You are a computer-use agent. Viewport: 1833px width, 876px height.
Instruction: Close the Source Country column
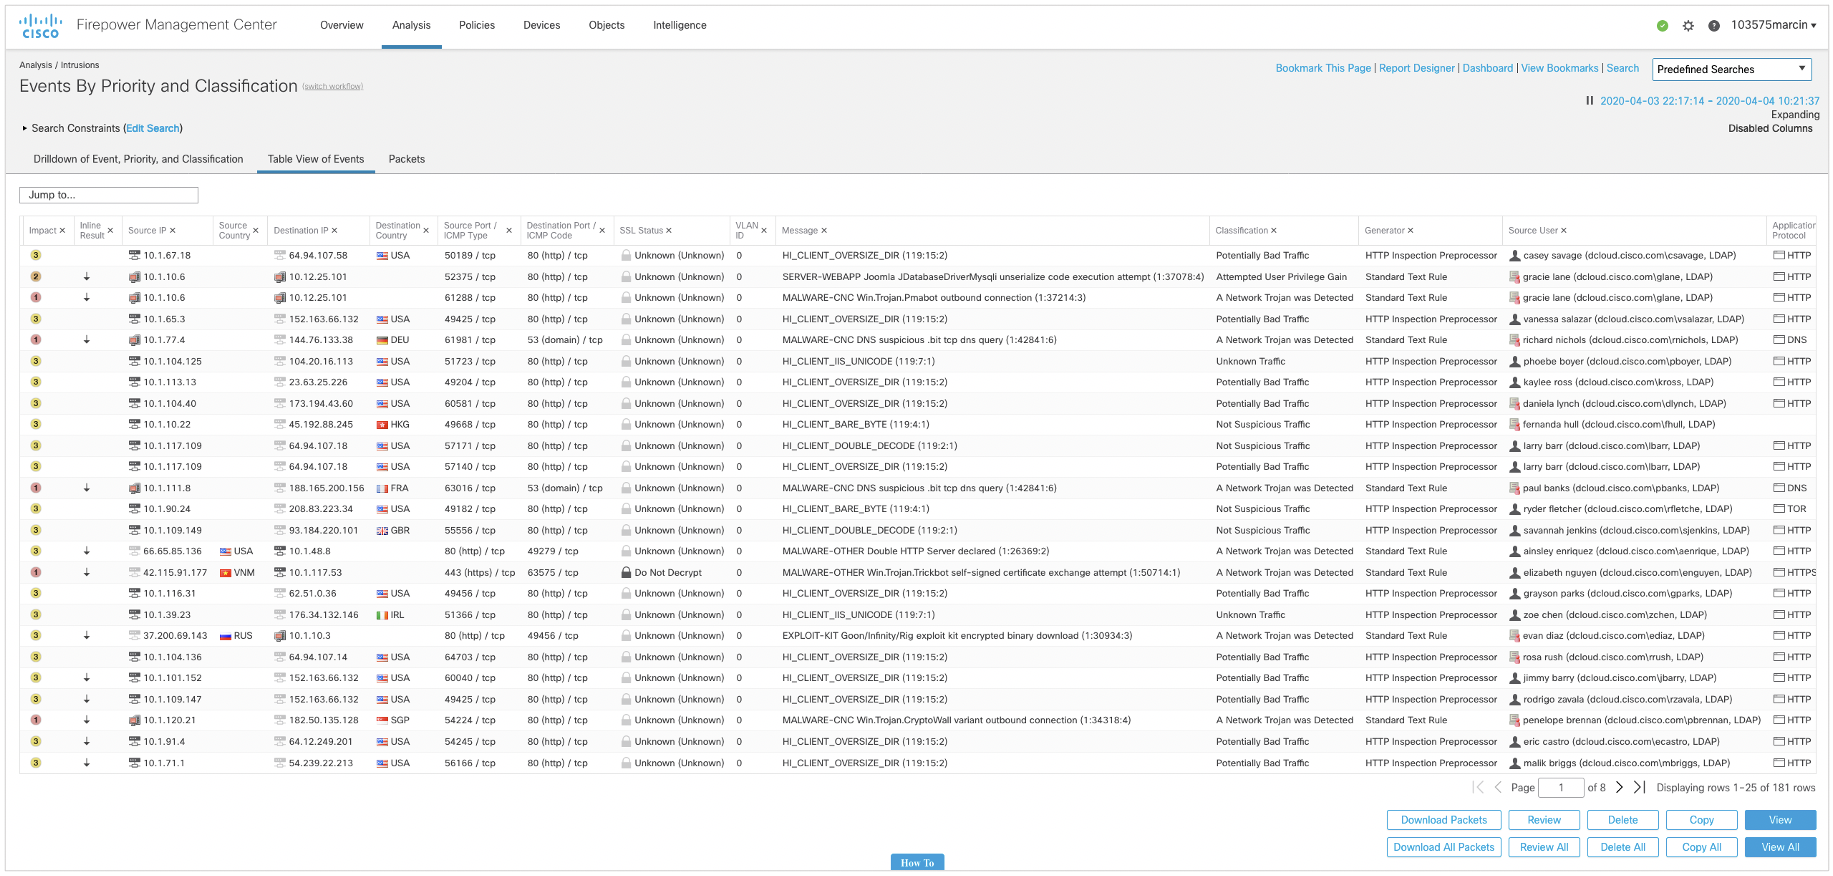tap(256, 231)
